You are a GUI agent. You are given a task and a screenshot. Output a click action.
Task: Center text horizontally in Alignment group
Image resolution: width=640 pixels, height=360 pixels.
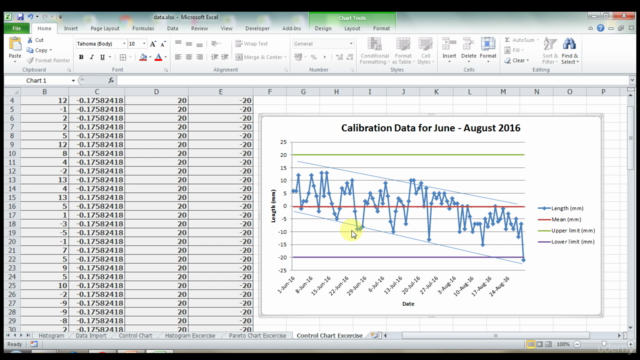[189, 57]
